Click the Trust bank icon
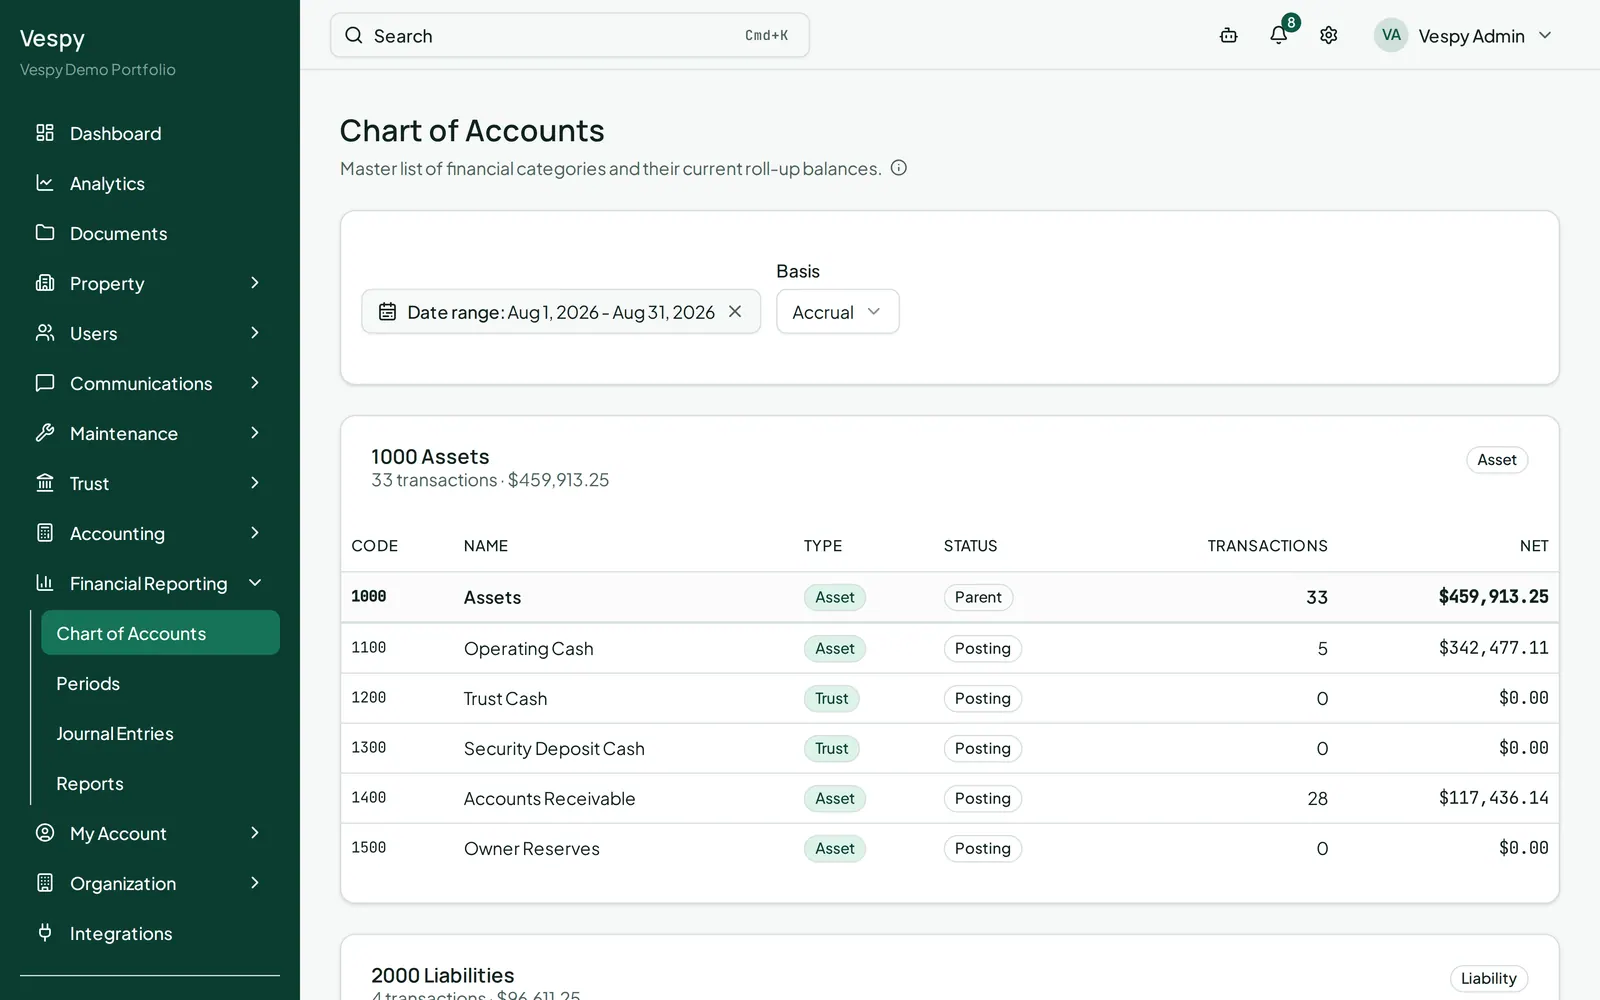This screenshot has height=1000, width=1600. coord(45,483)
